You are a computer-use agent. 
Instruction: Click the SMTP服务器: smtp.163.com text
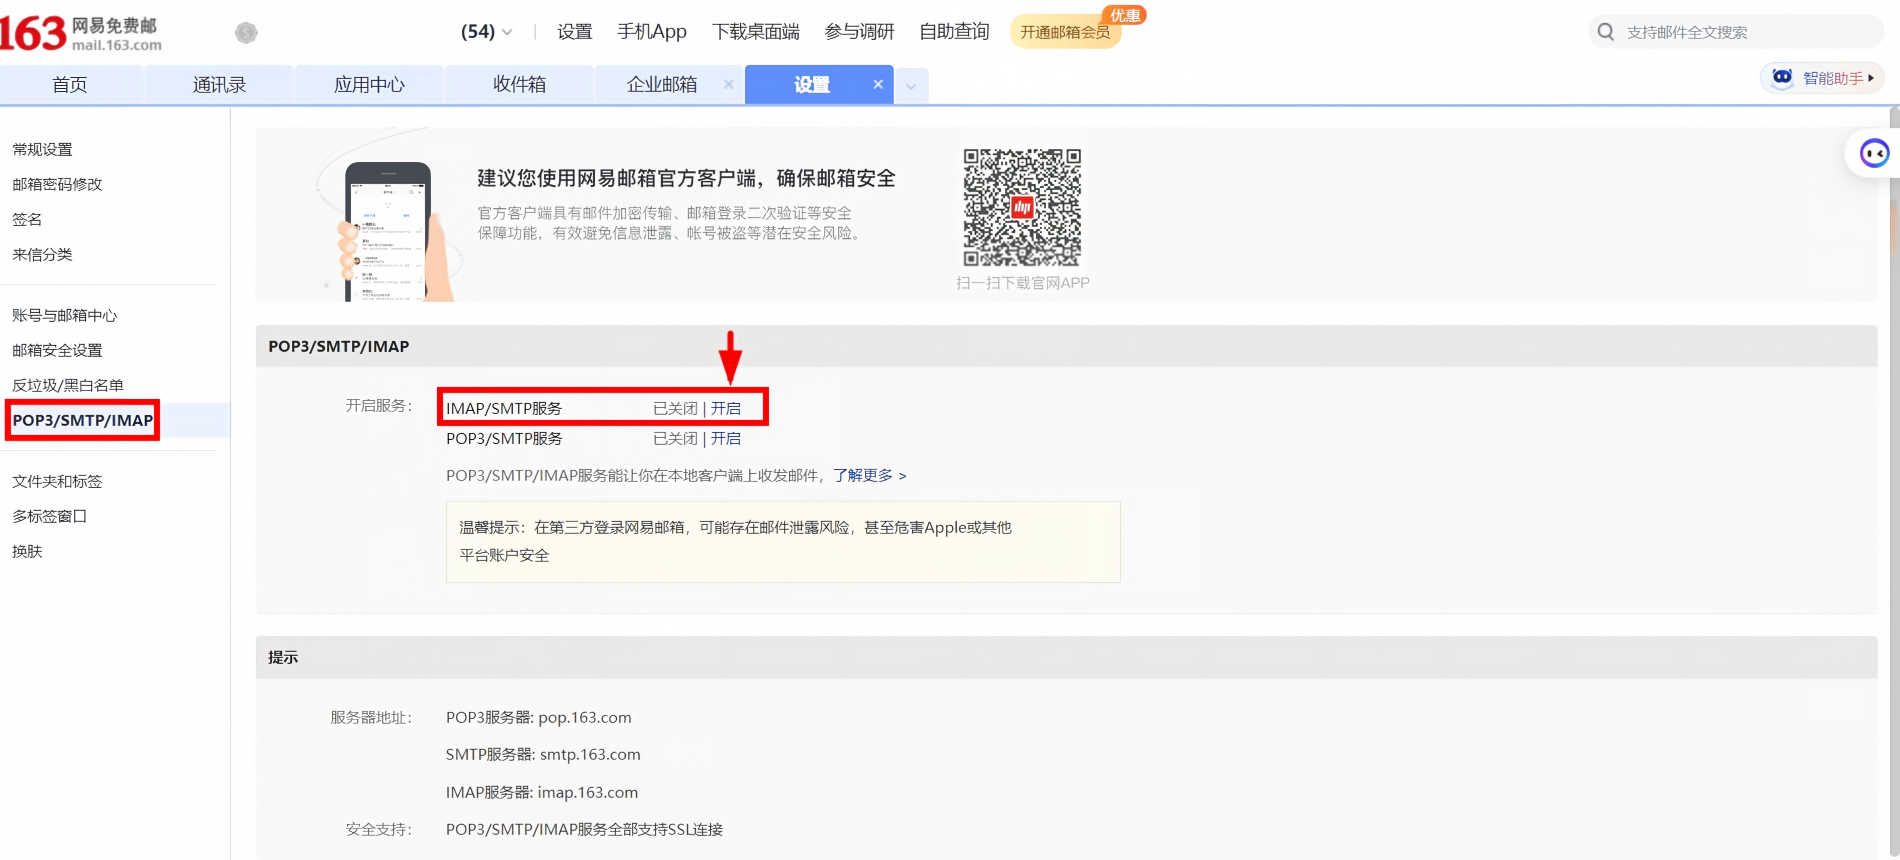(x=543, y=754)
